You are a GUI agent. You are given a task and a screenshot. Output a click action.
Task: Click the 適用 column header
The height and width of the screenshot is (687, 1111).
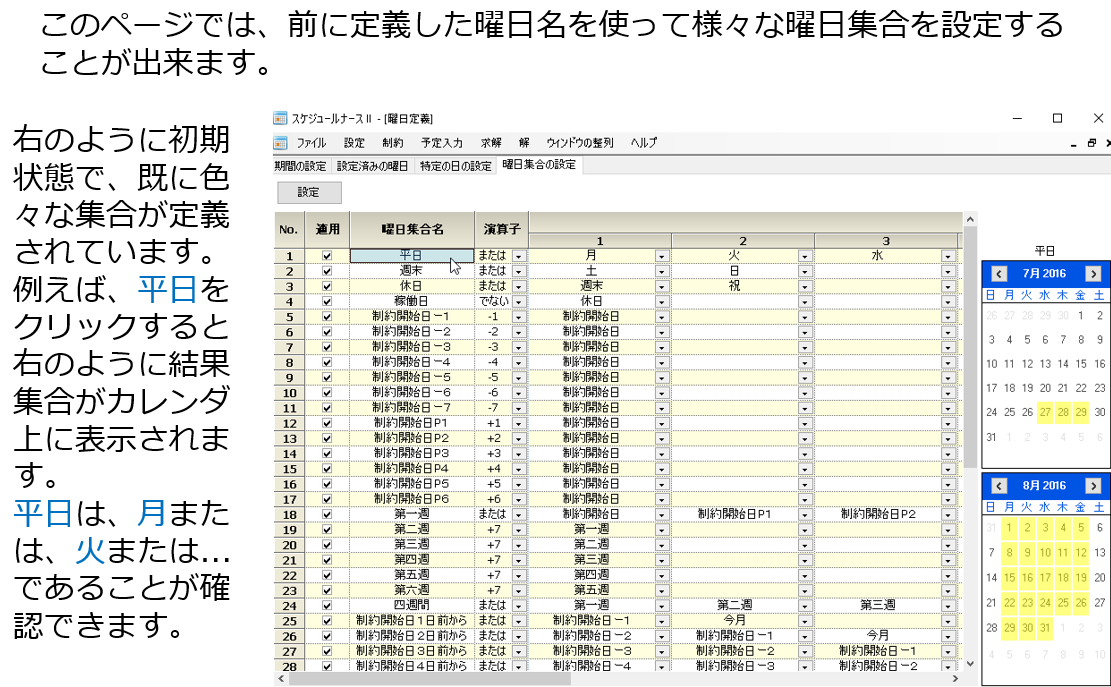(327, 229)
